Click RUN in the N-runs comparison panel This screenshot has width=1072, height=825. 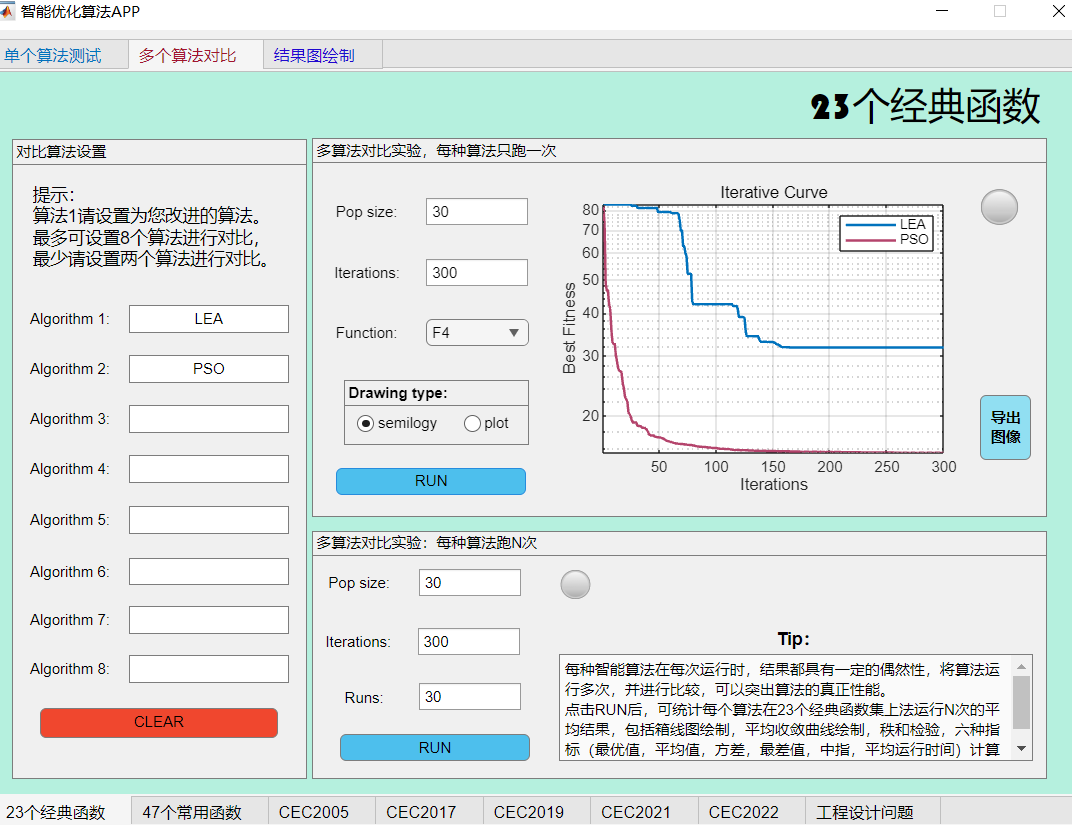tap(434, 747)
